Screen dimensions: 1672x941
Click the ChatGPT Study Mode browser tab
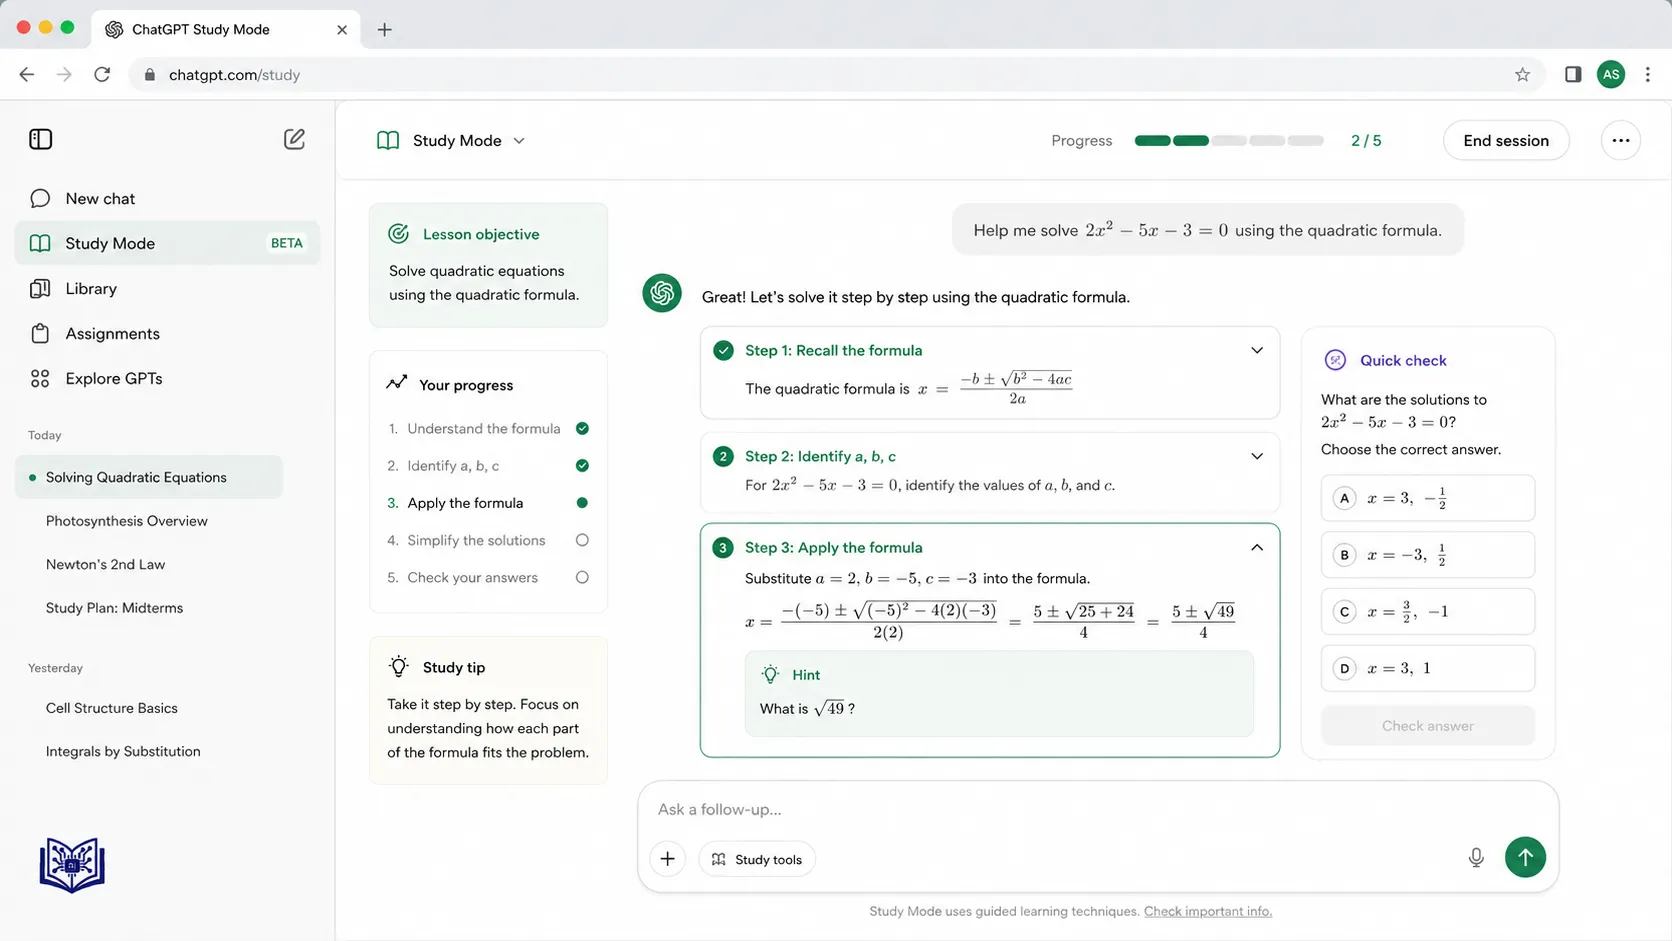pos(226,29)
